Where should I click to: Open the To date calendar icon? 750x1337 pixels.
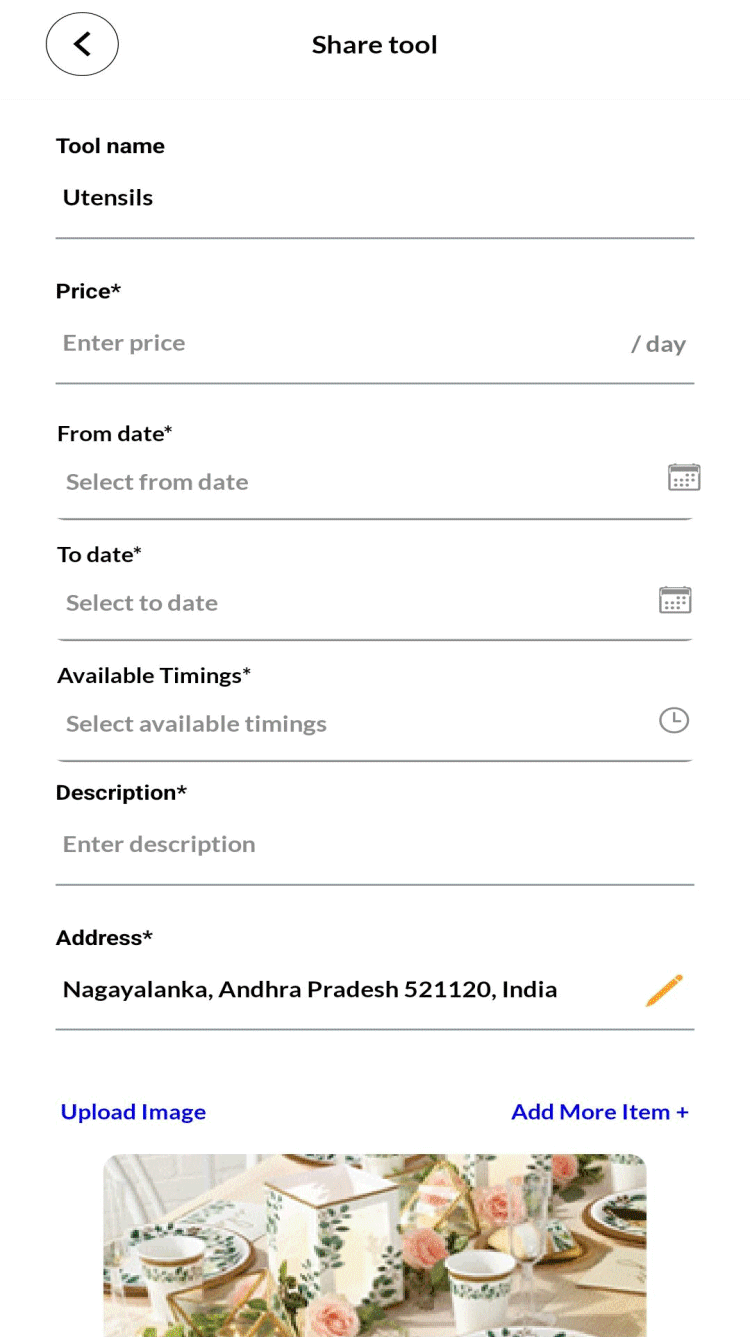click(x=675, y=600)
